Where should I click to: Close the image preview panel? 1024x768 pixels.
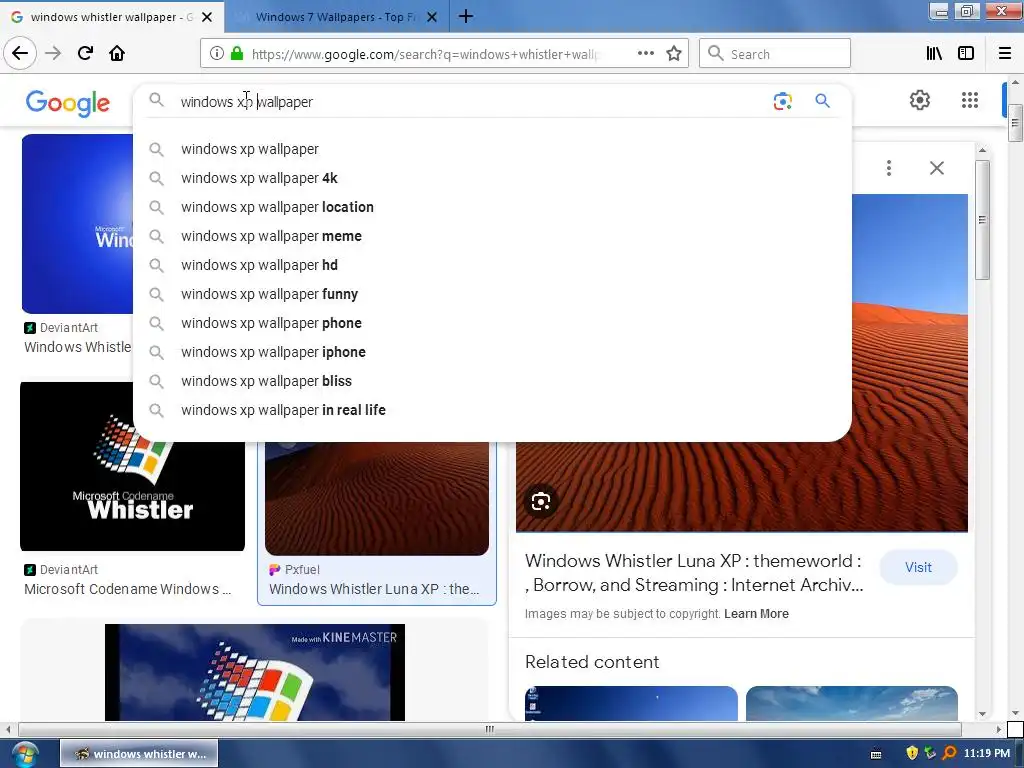(936, 168)
